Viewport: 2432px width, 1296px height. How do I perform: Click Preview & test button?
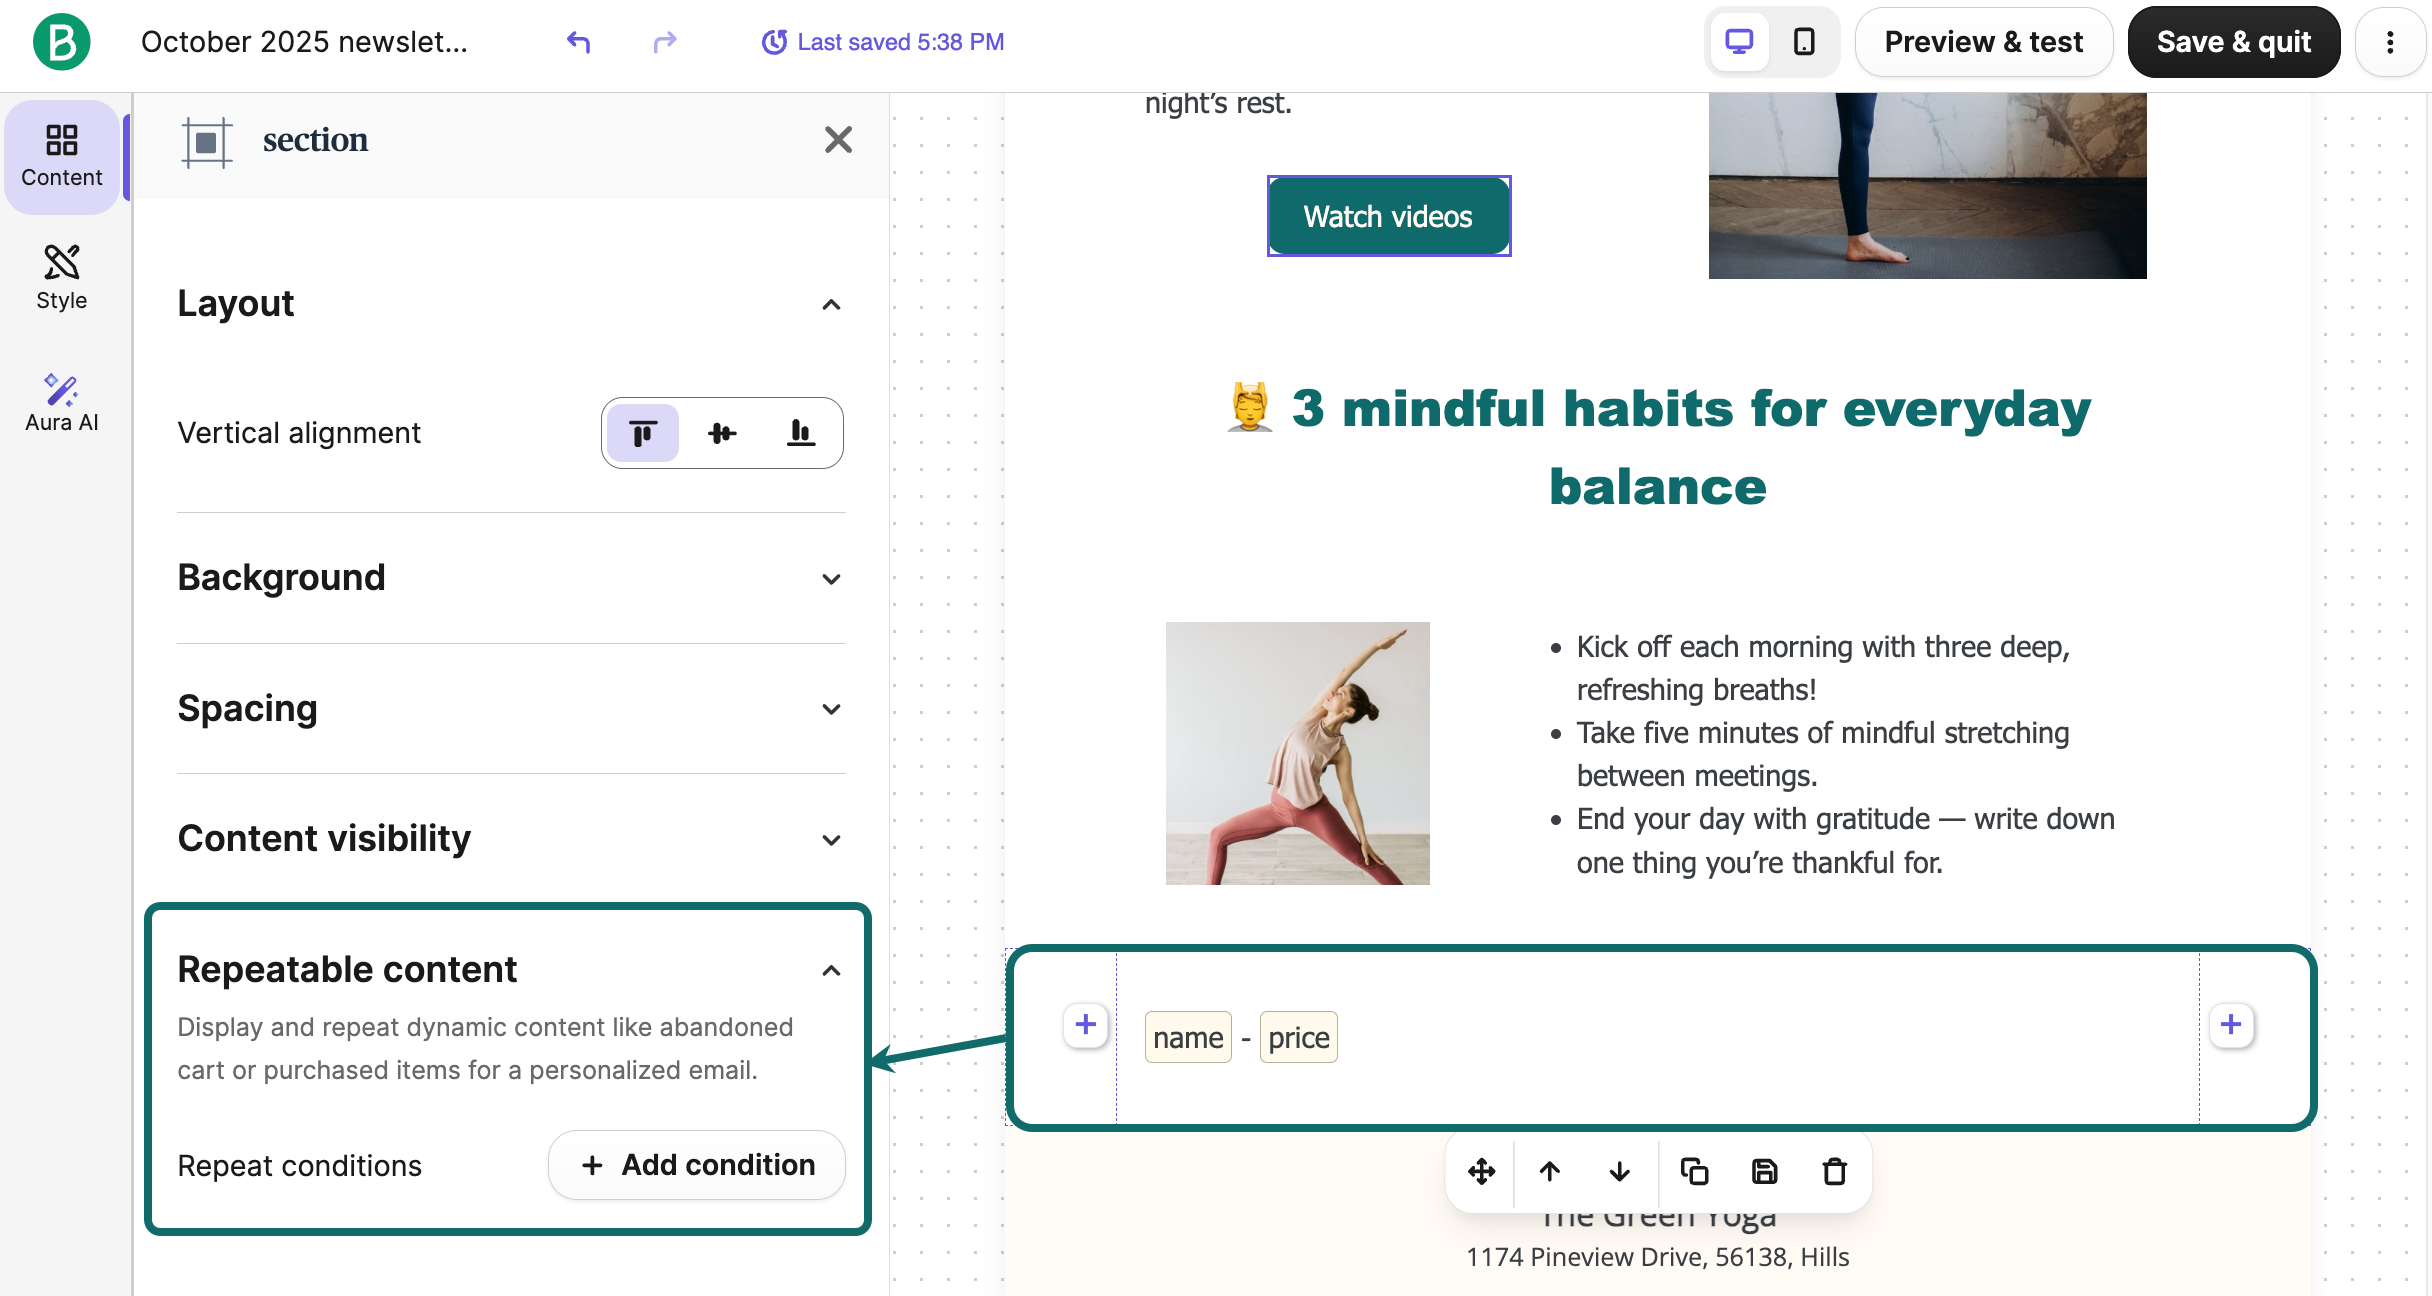click(1983, 42)
